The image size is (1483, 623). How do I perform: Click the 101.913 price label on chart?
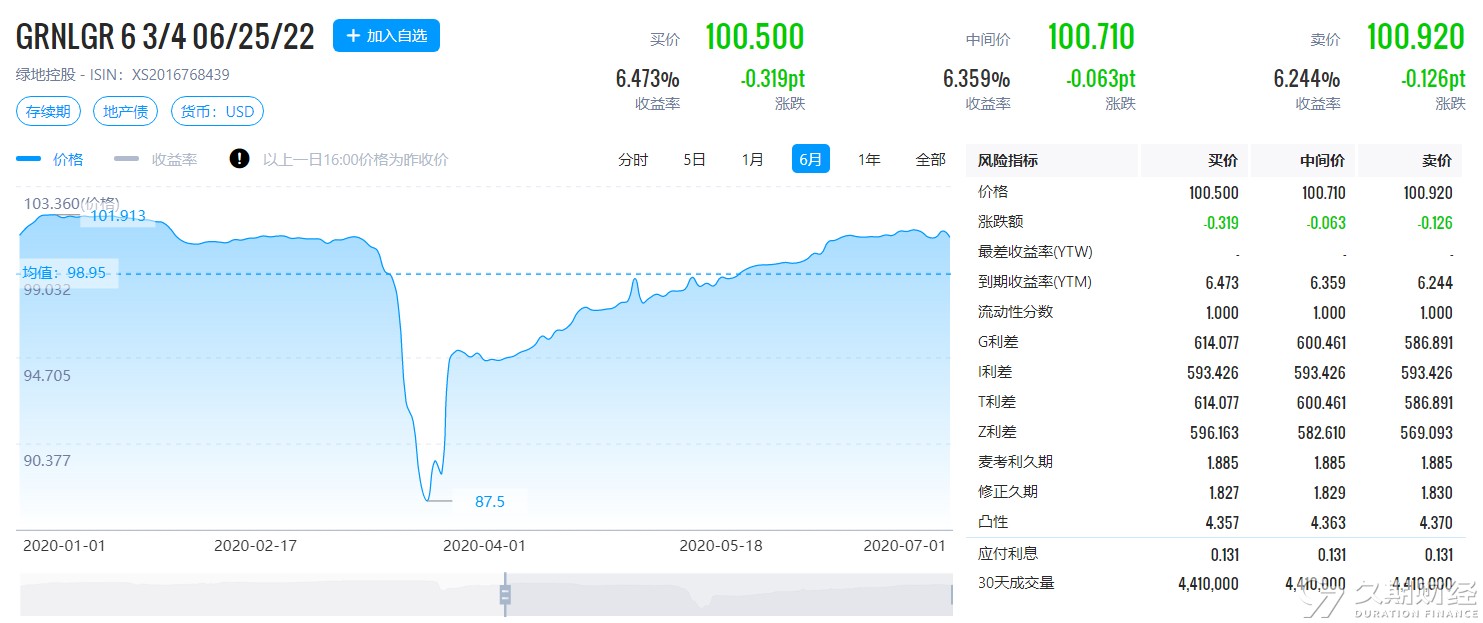tap(118, 215)
